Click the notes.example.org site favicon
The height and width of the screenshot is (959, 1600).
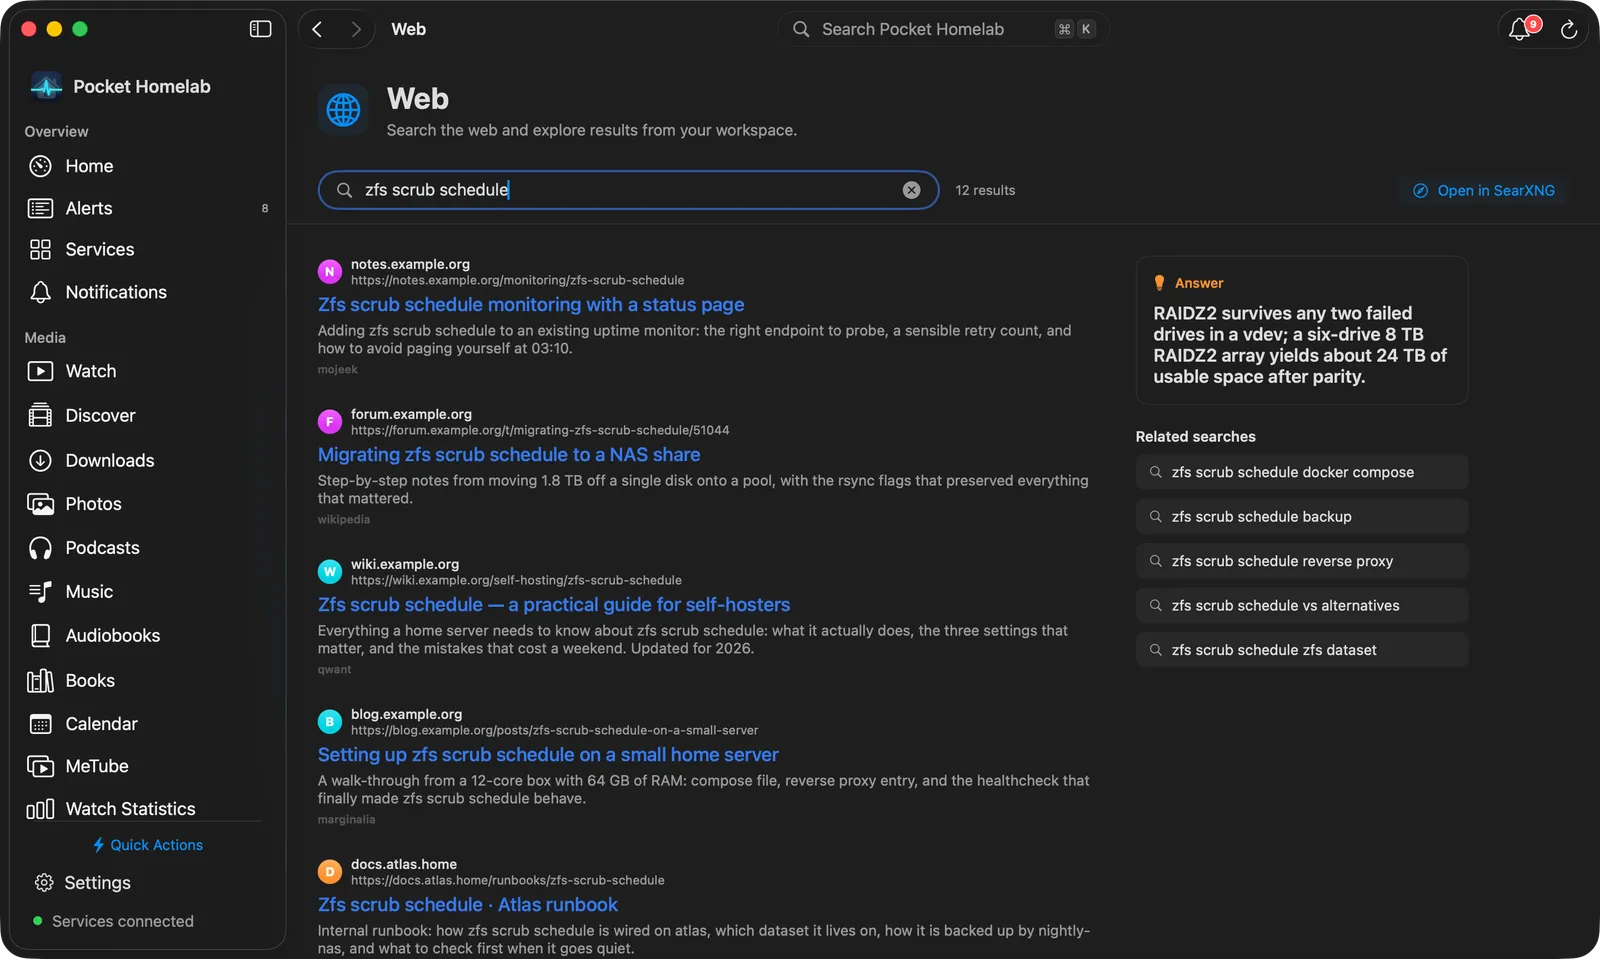pos(330,272)
